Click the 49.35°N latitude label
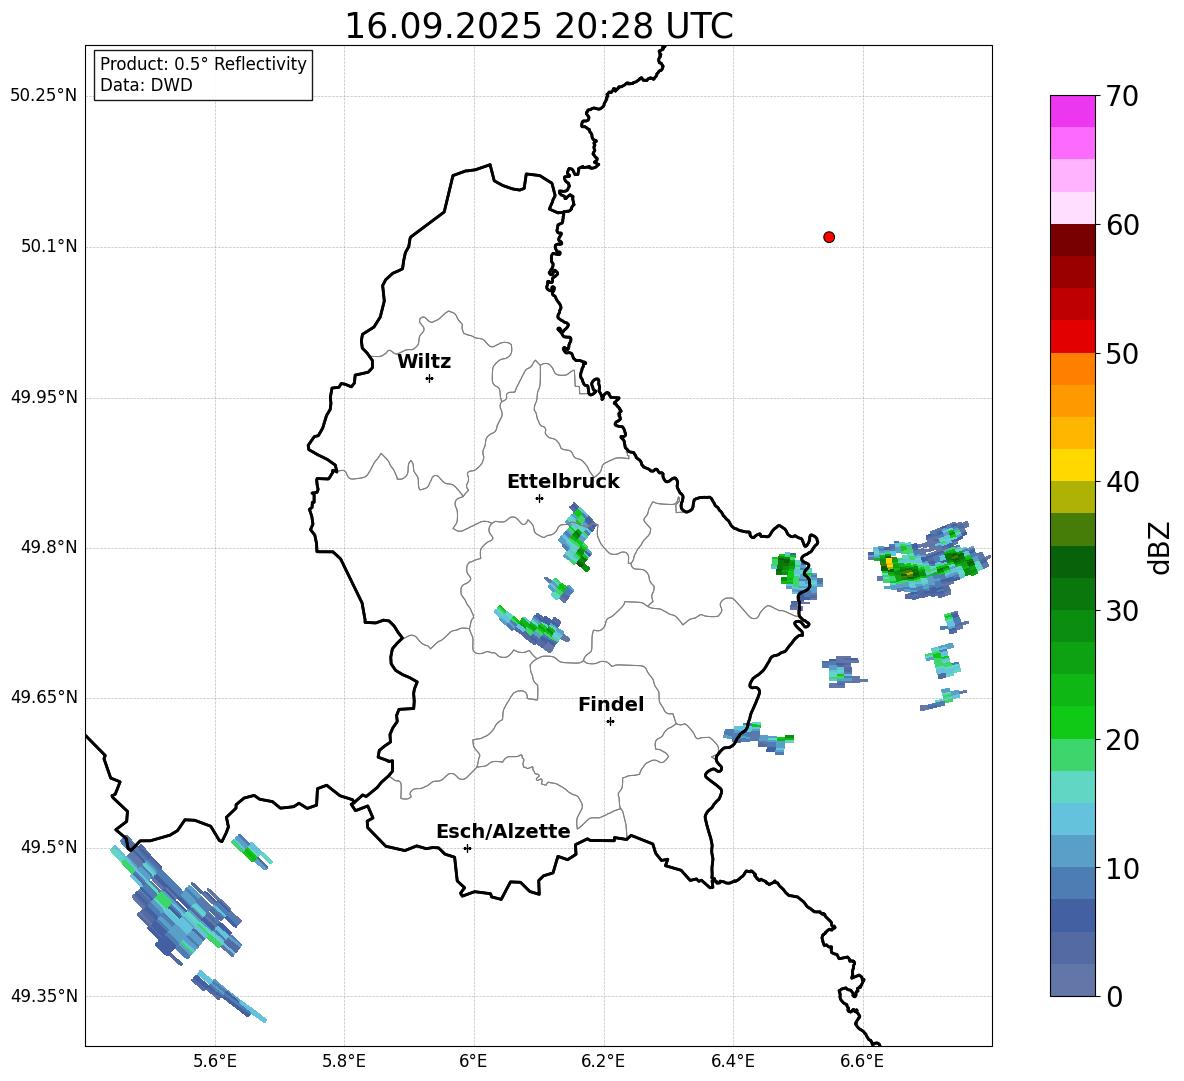 click(44, 996)
